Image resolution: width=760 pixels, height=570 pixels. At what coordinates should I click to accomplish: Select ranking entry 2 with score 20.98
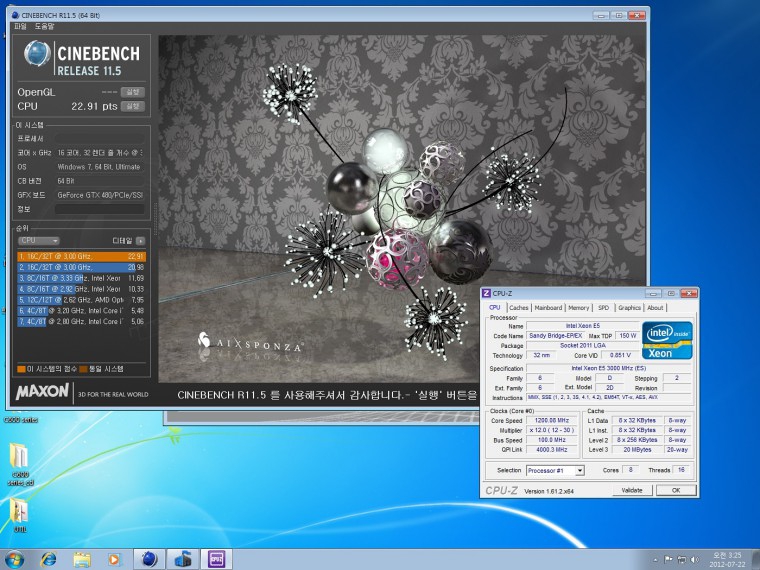[x=81, y=267]
